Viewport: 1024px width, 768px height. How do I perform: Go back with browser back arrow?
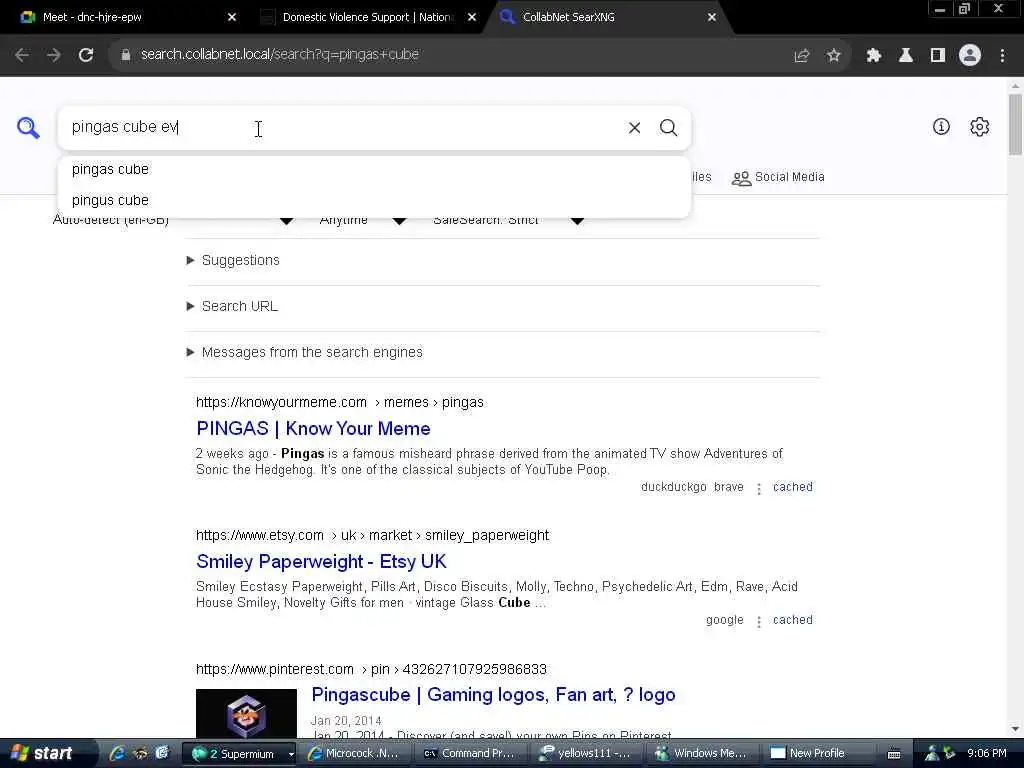point(22,55)
